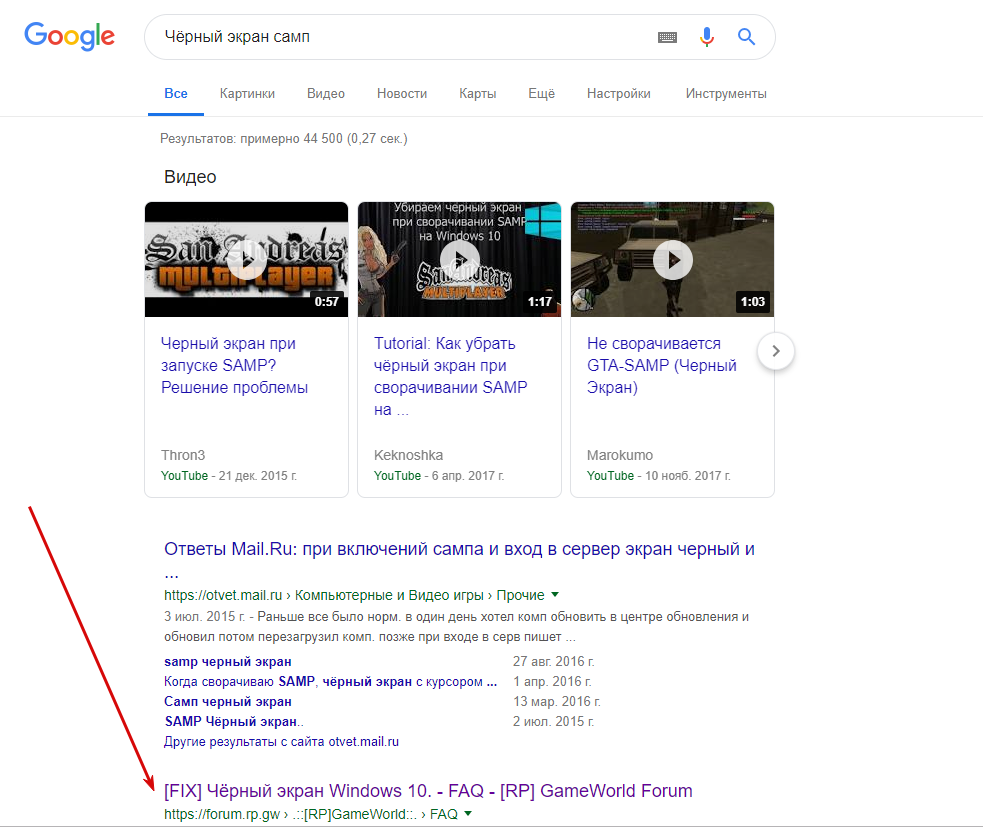Click the 1:03 video duration badge
The width and height of the screenshot is (983, 831).
tap(753, 301)
